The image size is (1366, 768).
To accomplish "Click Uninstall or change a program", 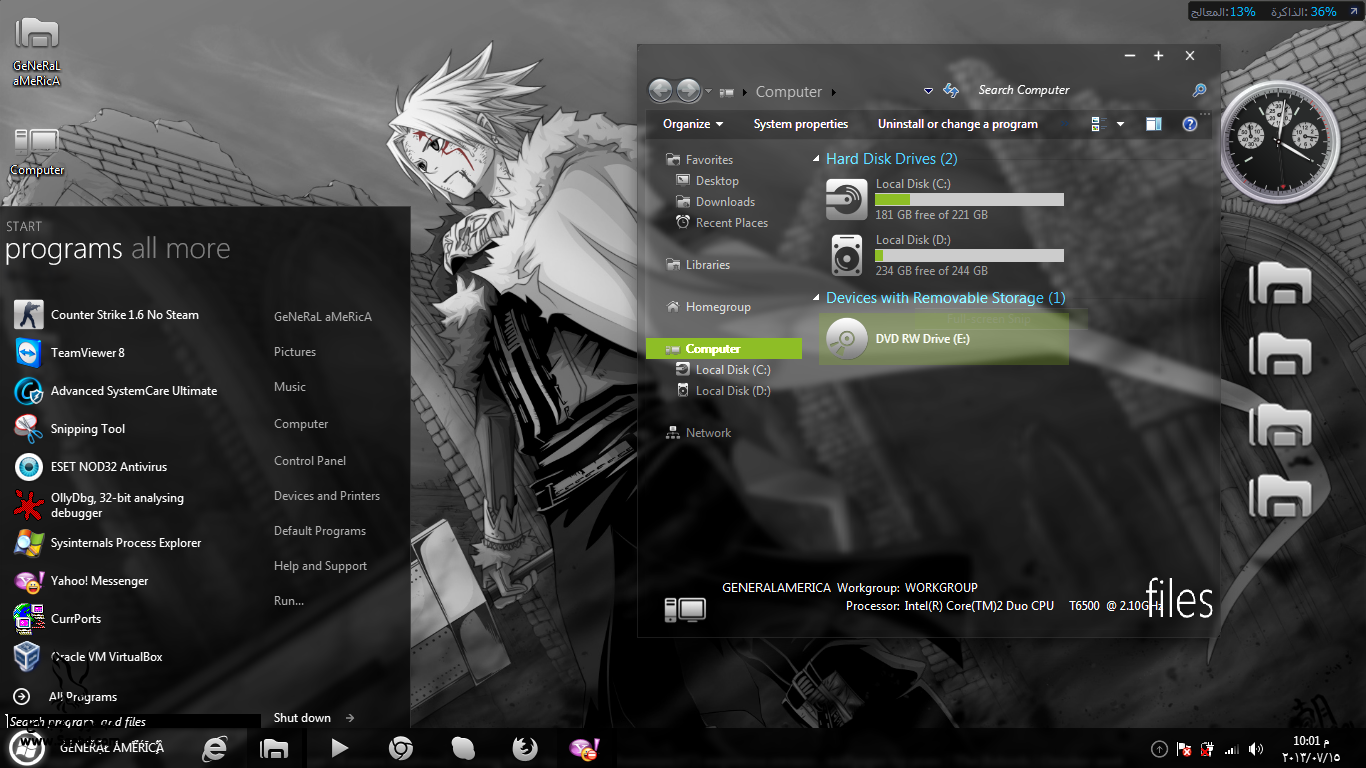I will coord(957,124).
